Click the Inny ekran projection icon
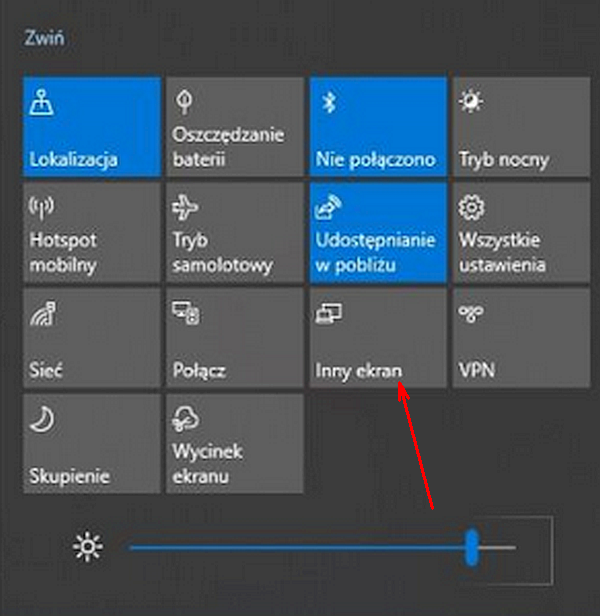Viewport: 600px width, 616px height. click(x=328, y=313)
